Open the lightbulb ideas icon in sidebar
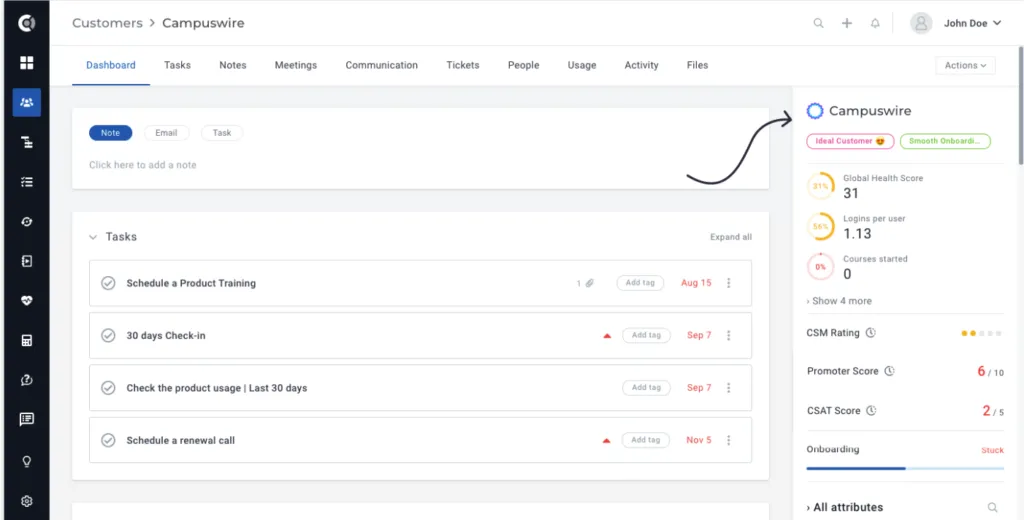Screen dimensions: 1024x520 [x=27, y=462]
